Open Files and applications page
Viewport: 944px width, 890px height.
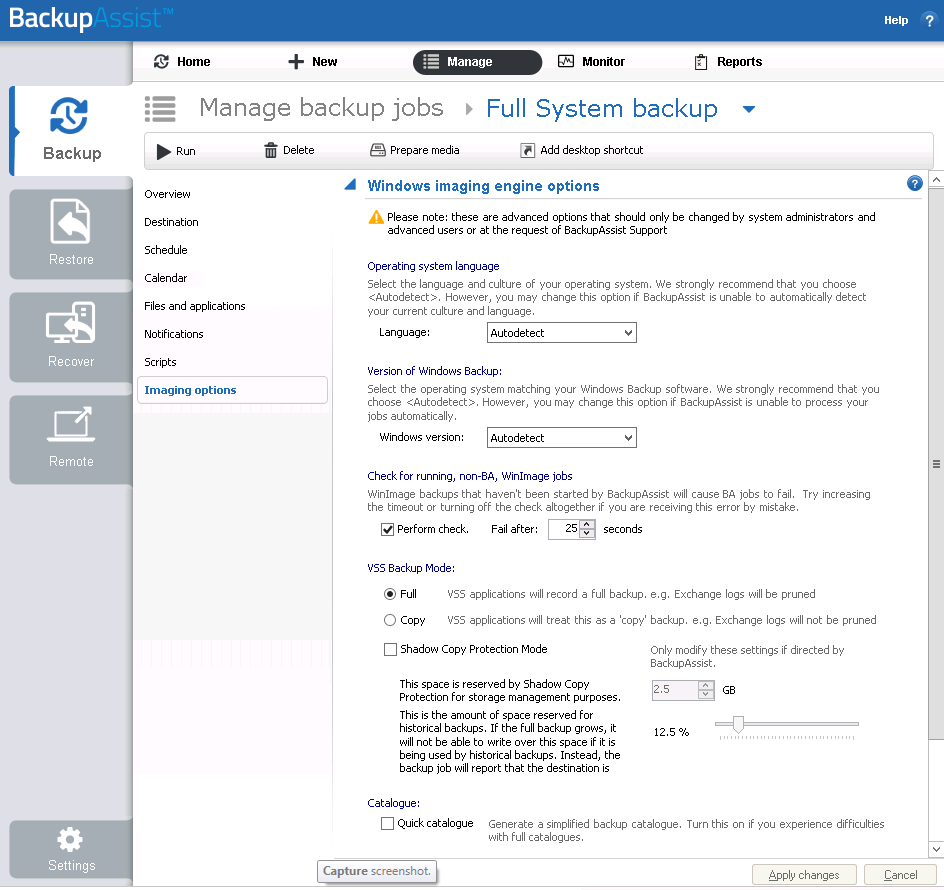(195, 306)
